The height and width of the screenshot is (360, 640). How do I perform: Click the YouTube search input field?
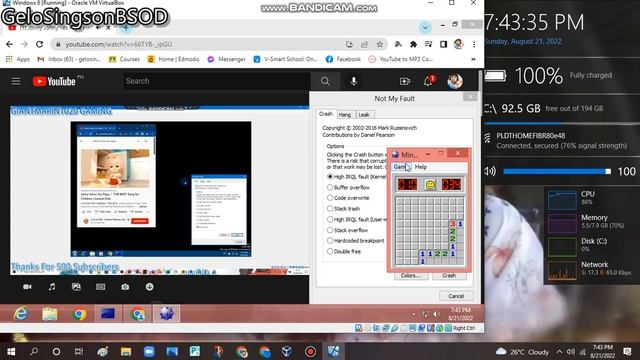(216, 81)
